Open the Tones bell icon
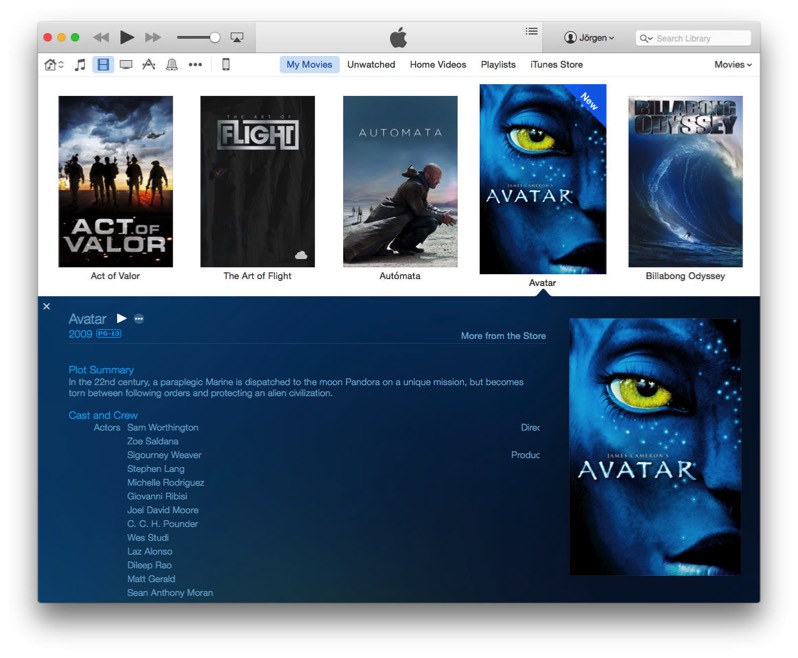Image resolution: width=798 pixels, height=658 pixels. 172,65
